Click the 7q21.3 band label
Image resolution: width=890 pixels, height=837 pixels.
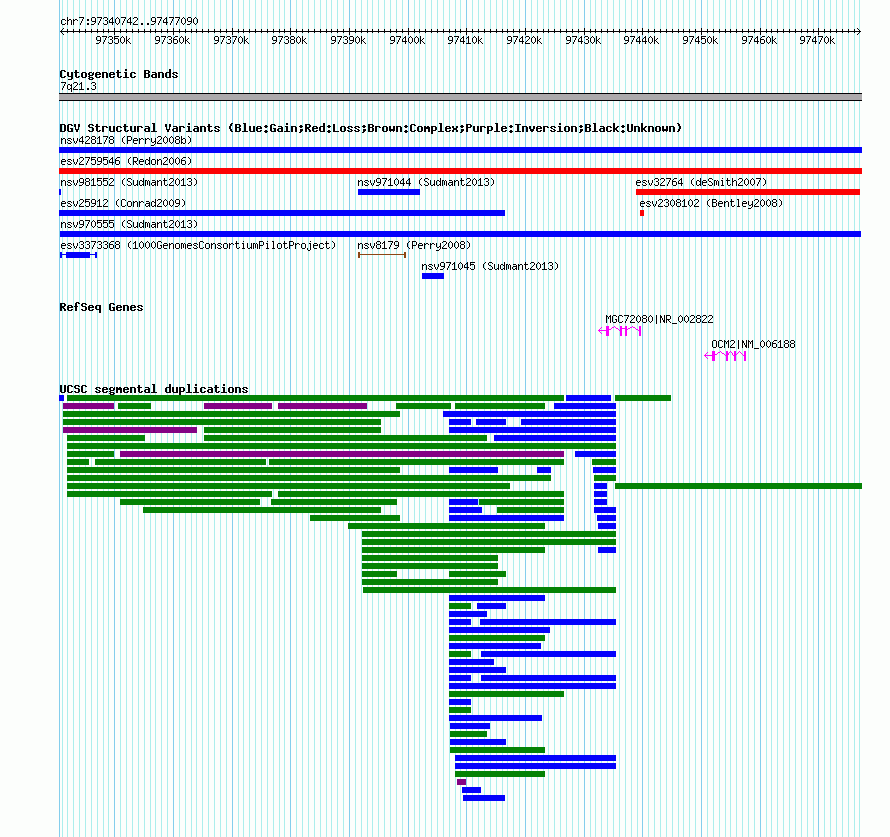78,86
